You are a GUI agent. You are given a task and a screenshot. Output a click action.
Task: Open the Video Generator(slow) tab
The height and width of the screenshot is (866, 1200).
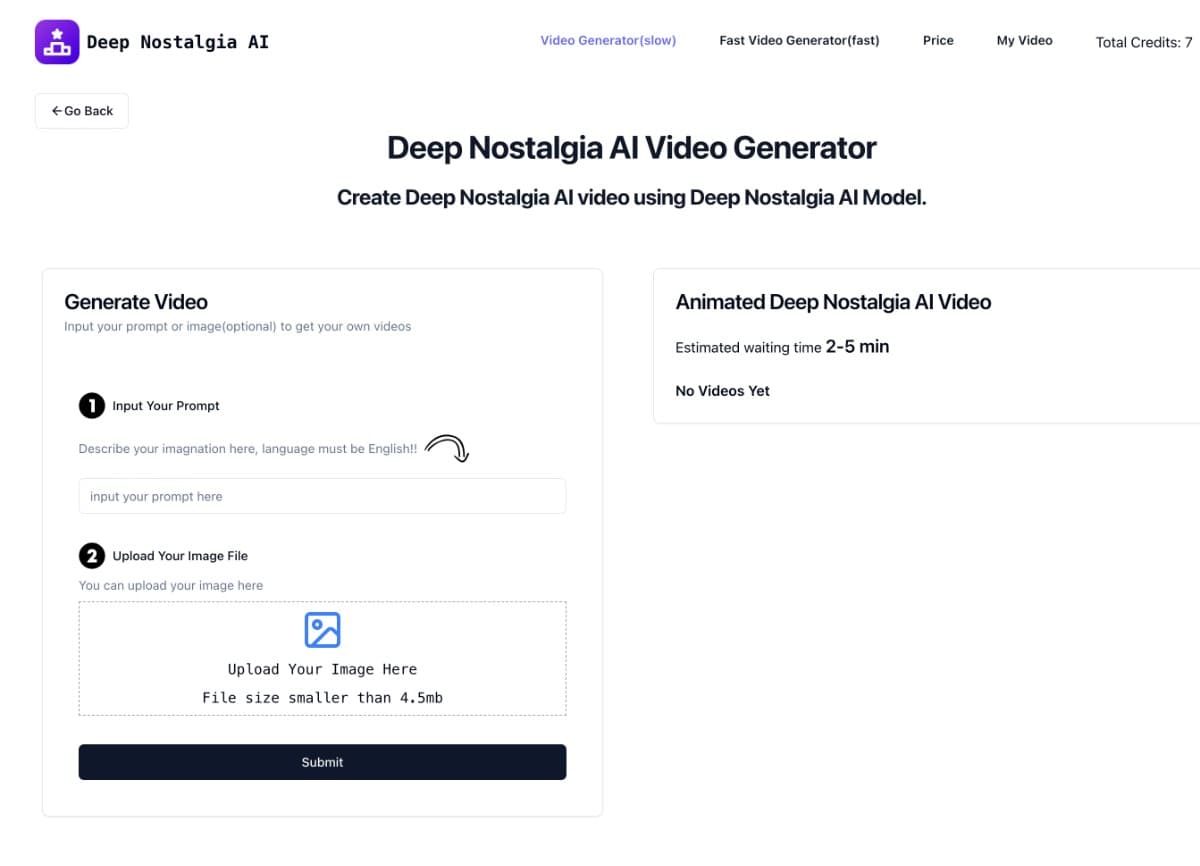tap(608, 41)
